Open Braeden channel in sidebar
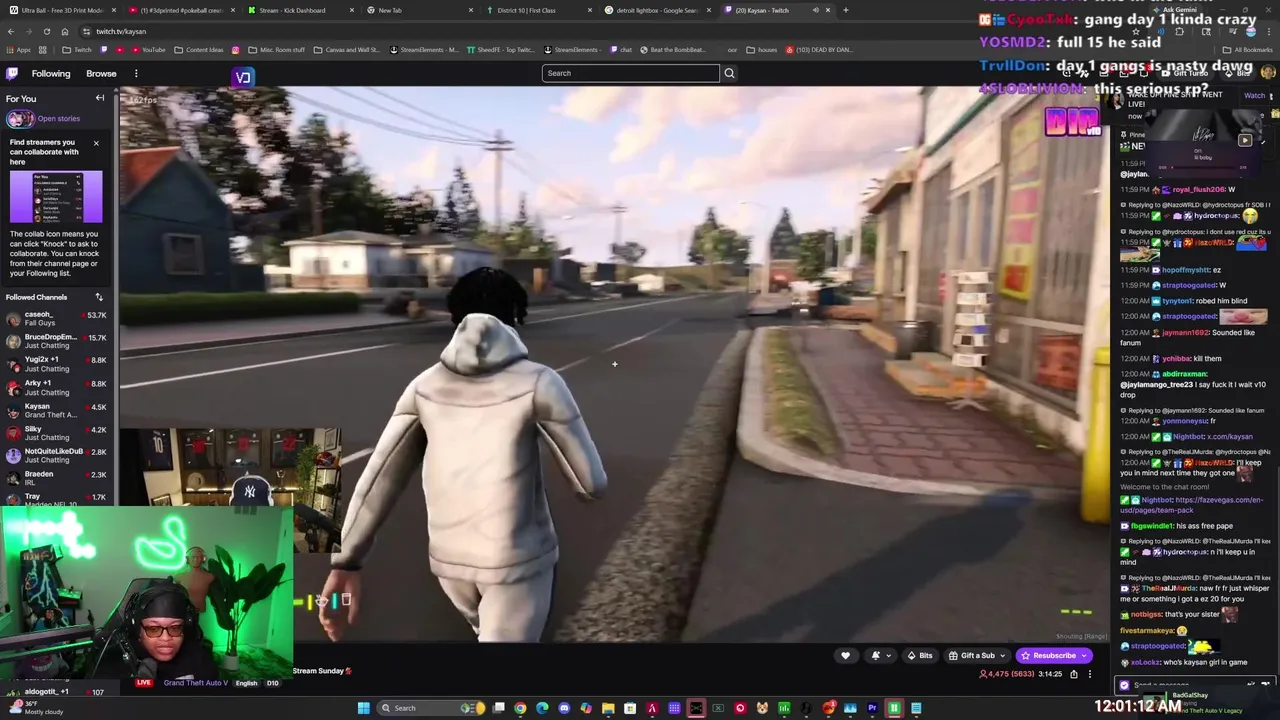 tap(57, 478)
